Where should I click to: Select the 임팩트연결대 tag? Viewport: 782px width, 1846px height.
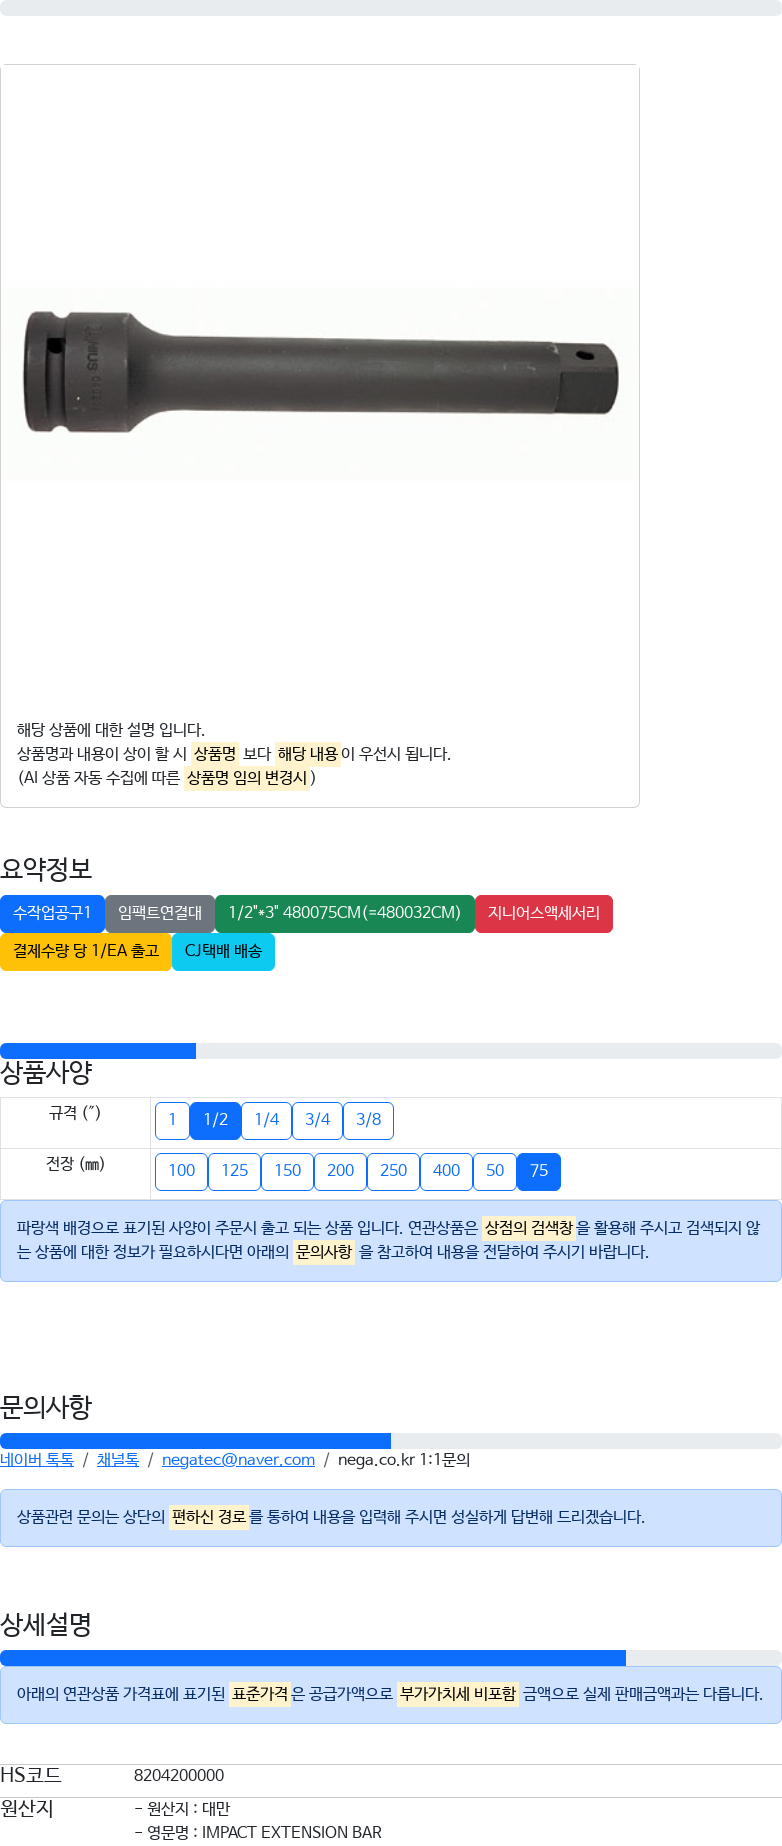tap(160, 913)
